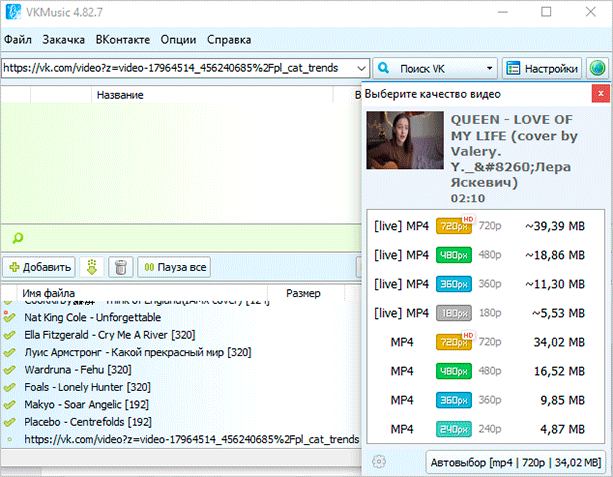Click the Пауза все button
Viewport: 613px width, 477px height.
click(174, 267)
